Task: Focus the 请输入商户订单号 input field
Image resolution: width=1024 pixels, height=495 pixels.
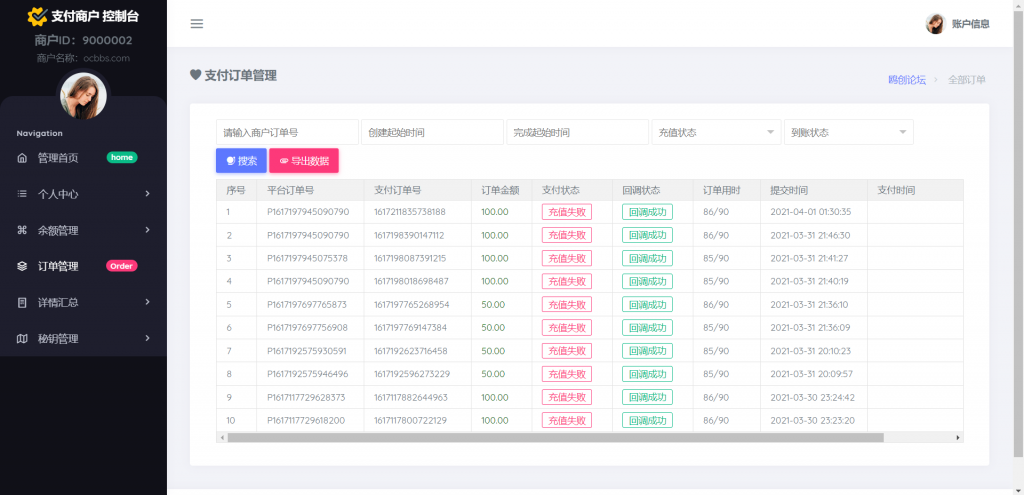Action: click(x=287, y=132)
